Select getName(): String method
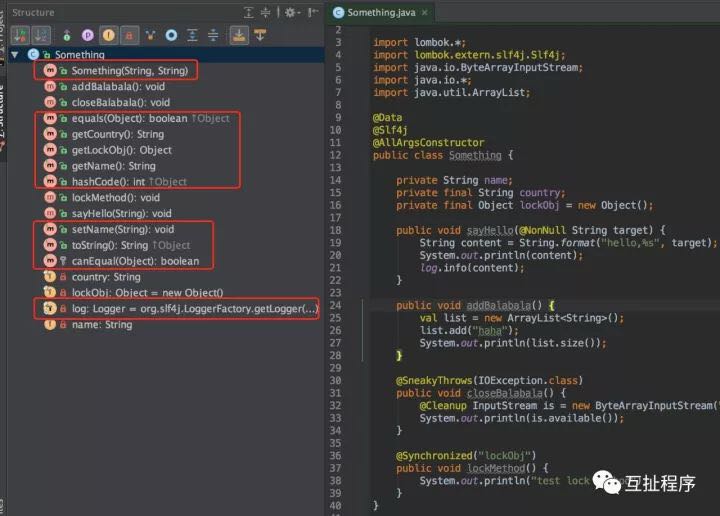The height and width of the screenshot is (516, 720). click(x=113, y=166)
